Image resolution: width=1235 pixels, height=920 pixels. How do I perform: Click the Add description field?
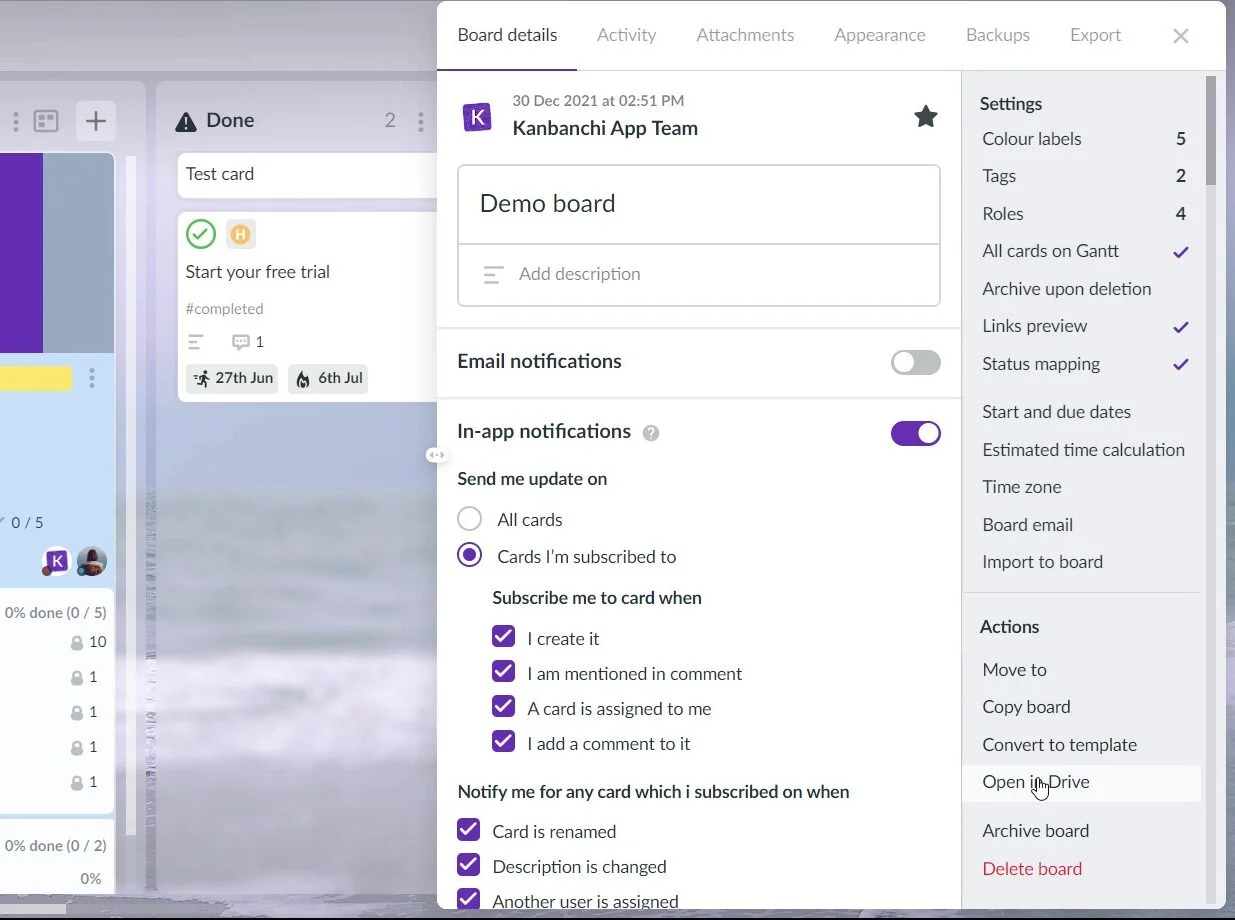pyautogui.click(x=699, y=275)
